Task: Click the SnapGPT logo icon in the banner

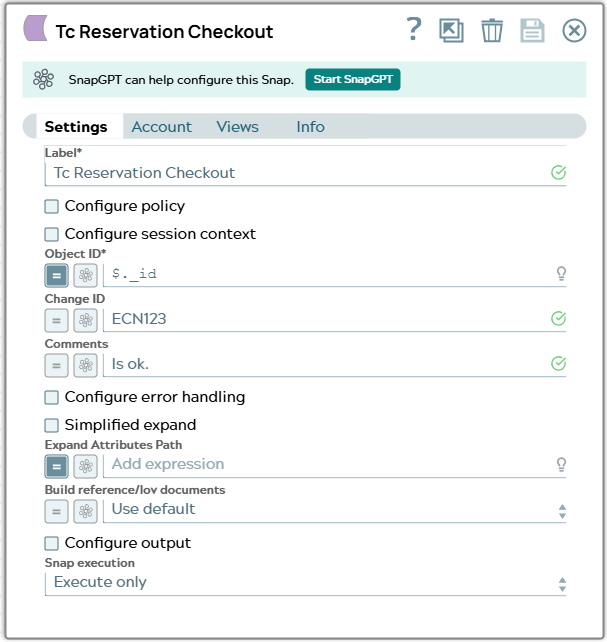Action: coord(43,79)
